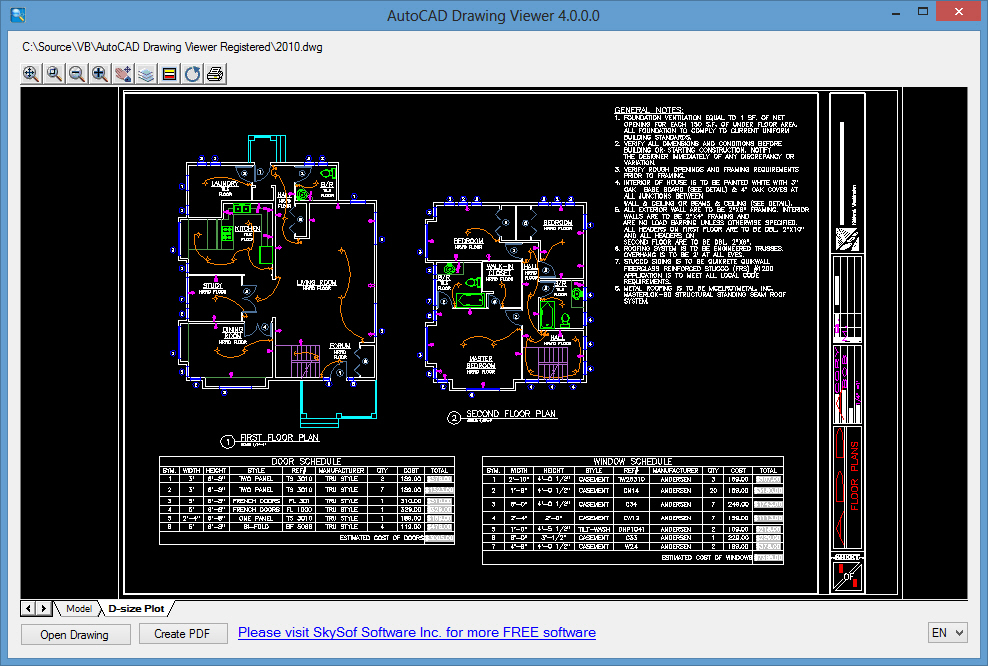Click the Open Drawing button
Screen dimensions: 988x666
75,634
